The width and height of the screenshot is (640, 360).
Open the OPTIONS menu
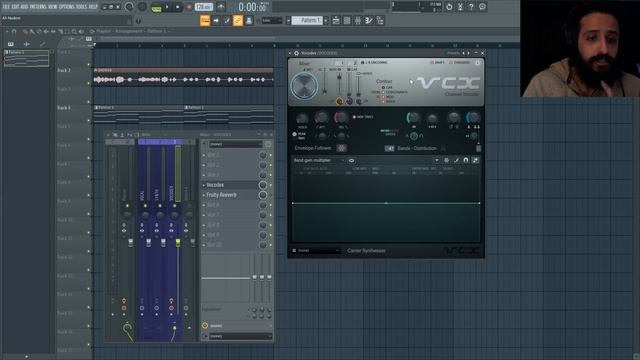coord(67,7)
